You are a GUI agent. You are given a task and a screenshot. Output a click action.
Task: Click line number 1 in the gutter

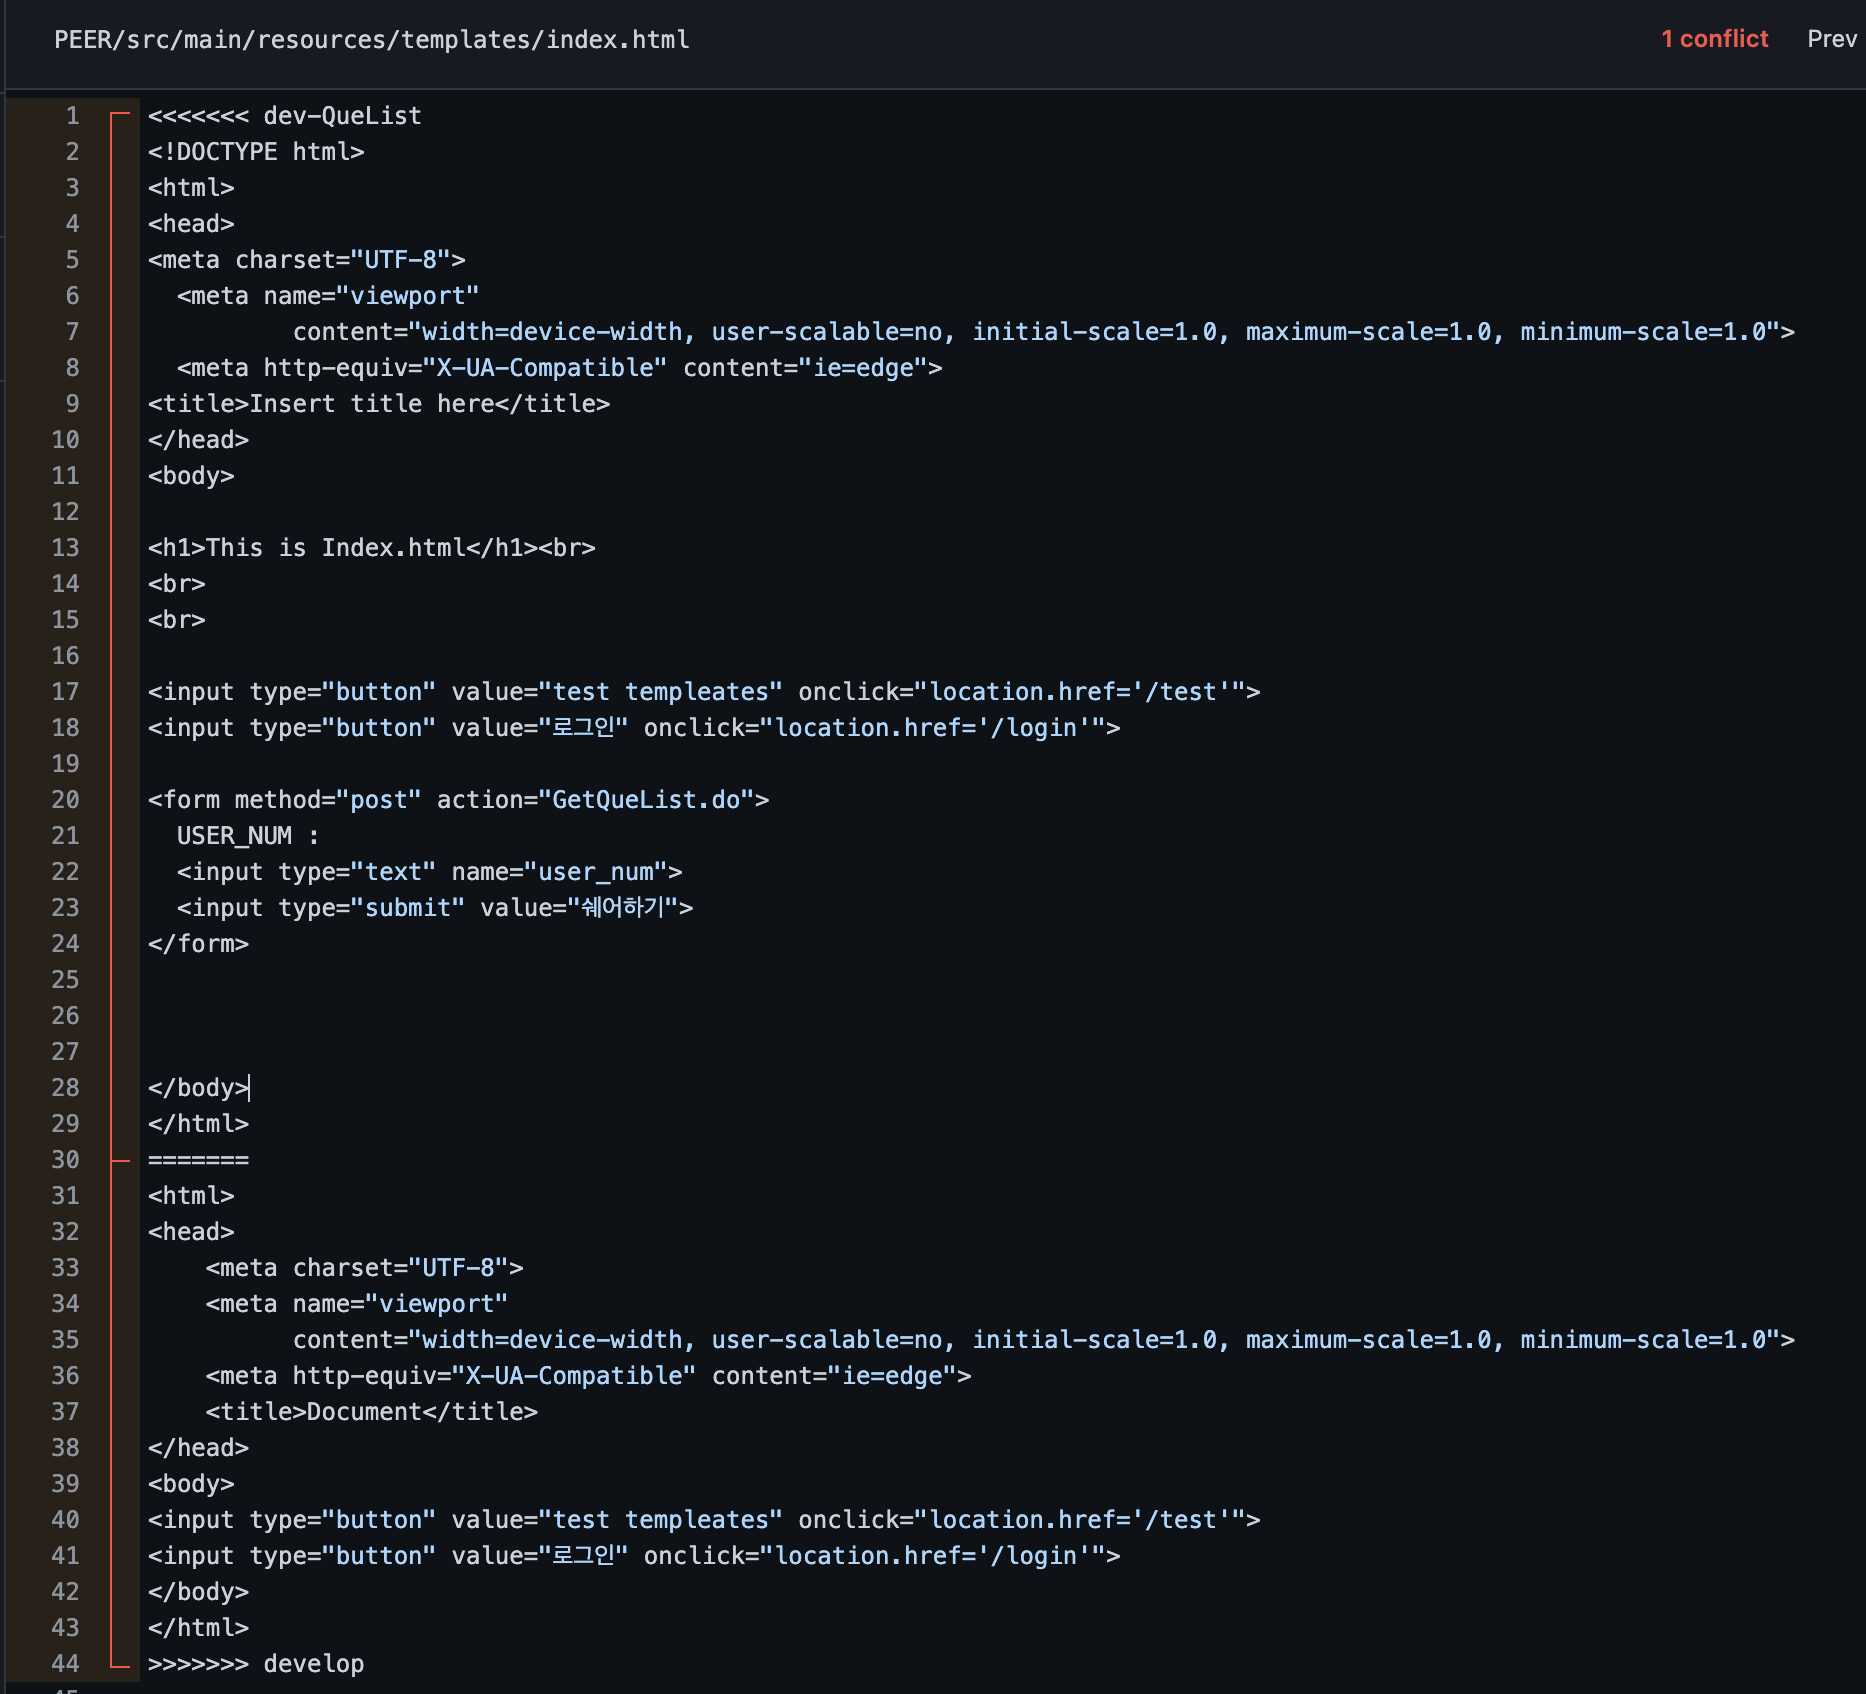(x=72, y=116)
